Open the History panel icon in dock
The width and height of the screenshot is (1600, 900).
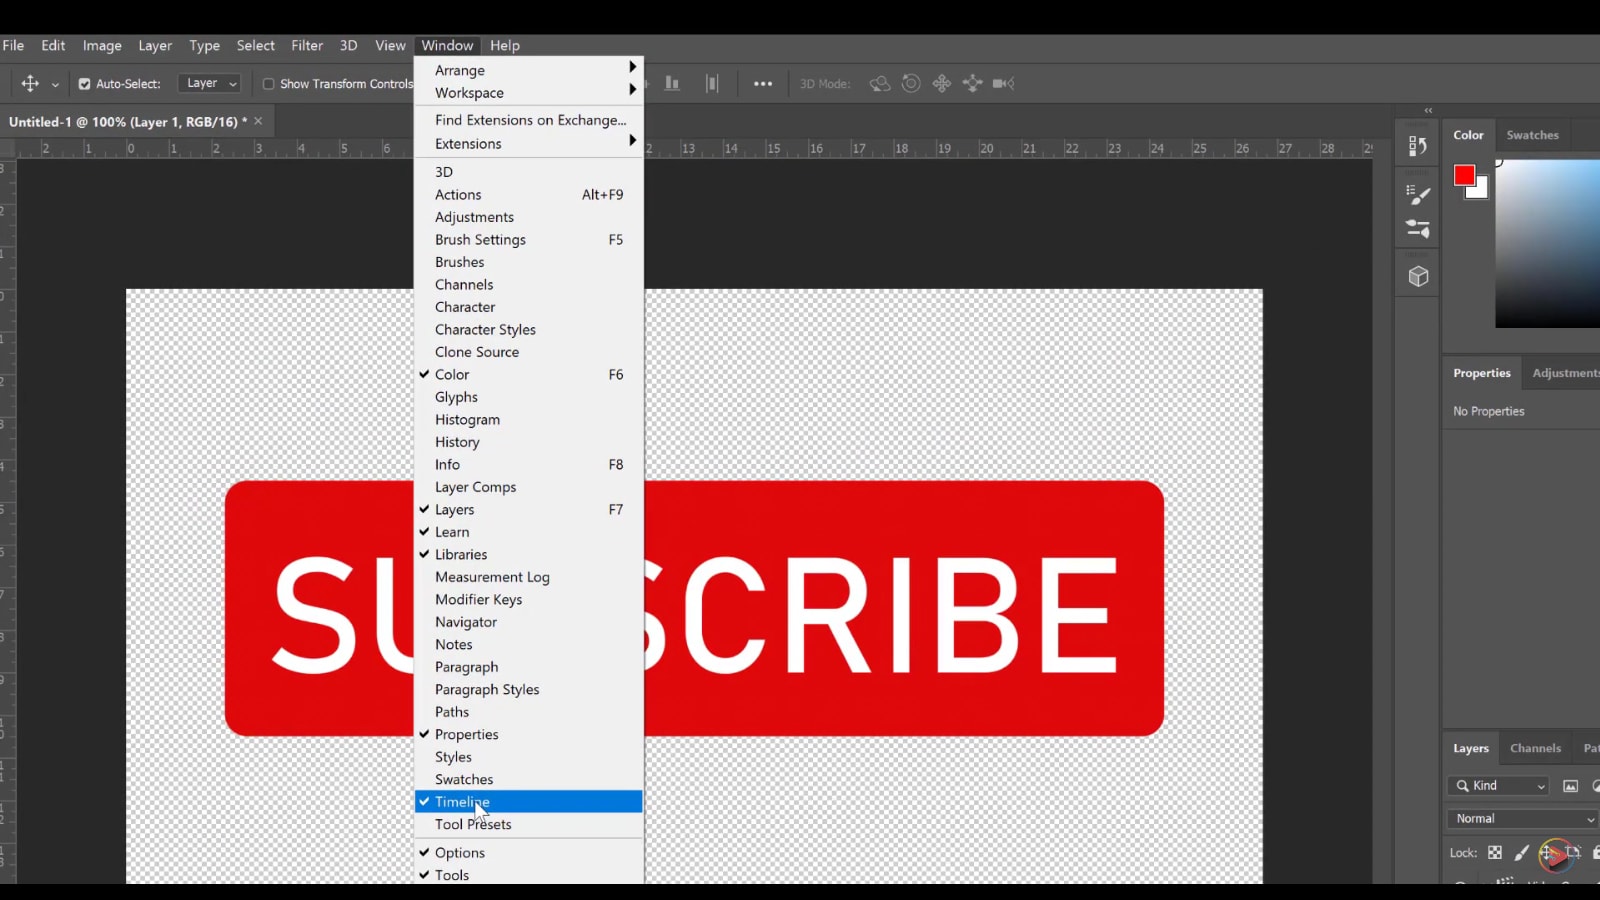click(1418, 146)
